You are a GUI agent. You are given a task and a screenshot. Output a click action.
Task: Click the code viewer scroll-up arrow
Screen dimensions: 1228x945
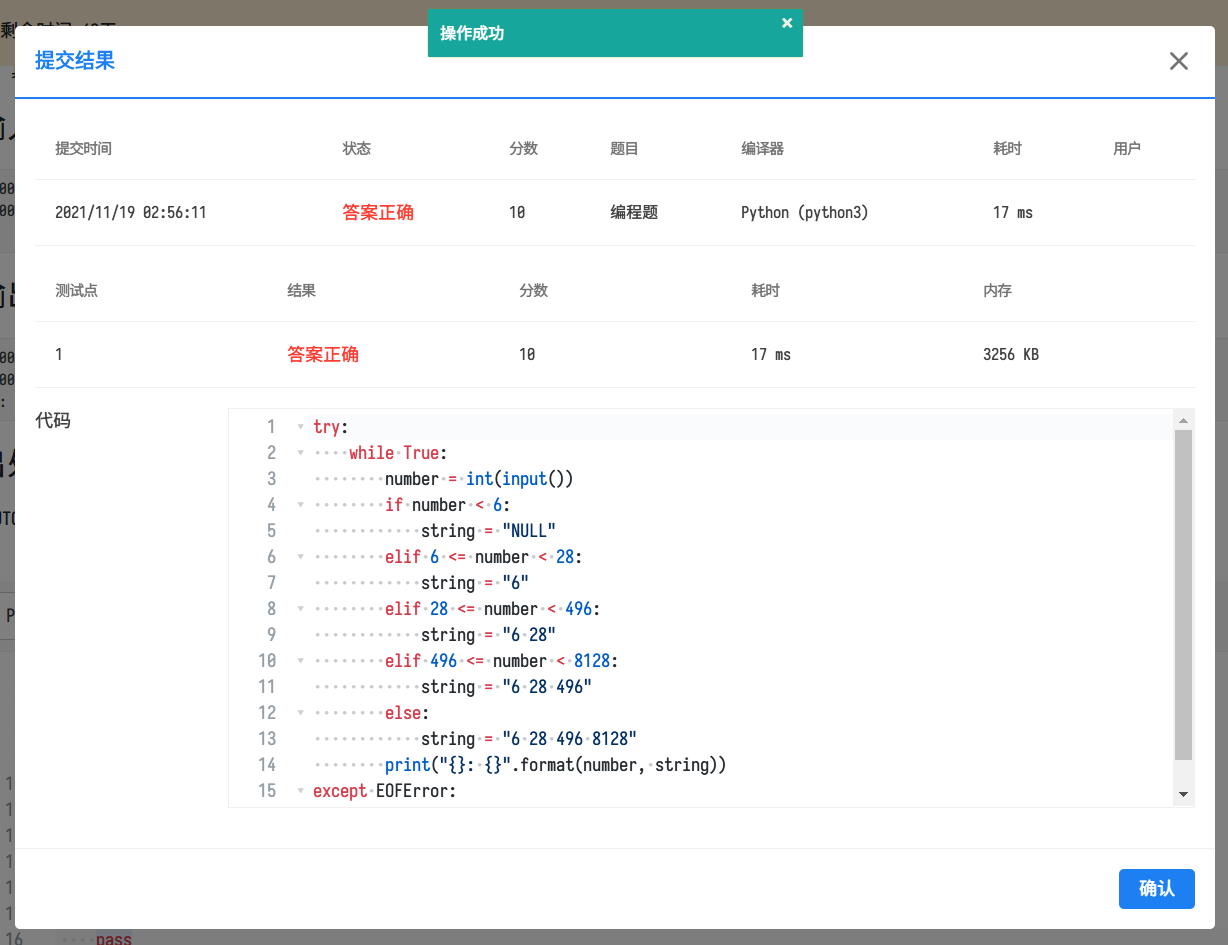[1184, 419]
